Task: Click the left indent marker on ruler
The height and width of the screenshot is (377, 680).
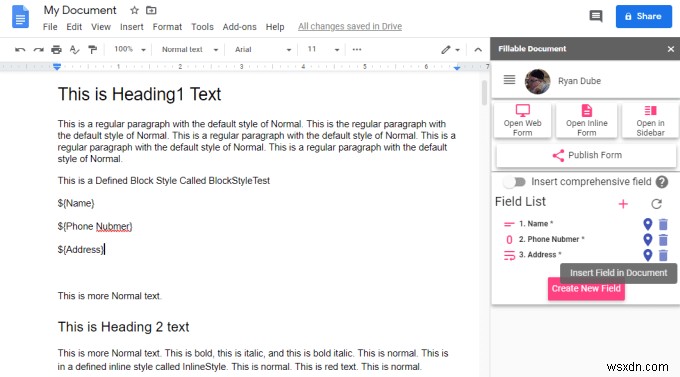Action: (57, 67)
